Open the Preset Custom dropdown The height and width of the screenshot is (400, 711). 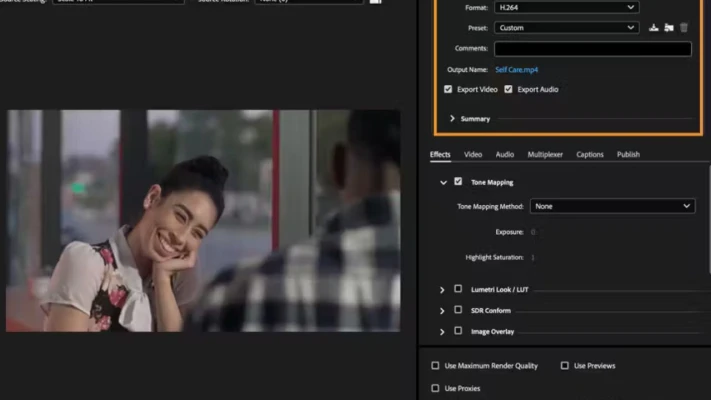click(566, 28)
